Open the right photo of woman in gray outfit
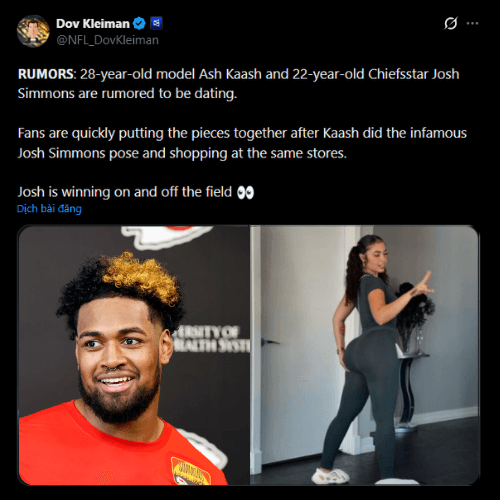The width and height of the screenshot is (500, 500). (365, 355)
